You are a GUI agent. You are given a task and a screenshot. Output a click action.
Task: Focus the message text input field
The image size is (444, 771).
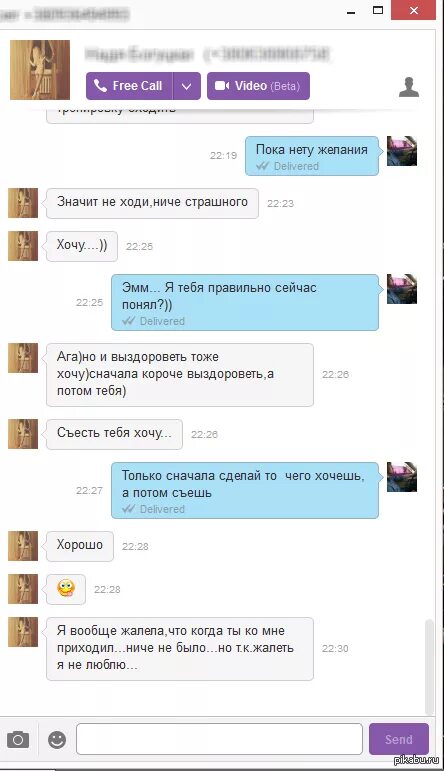tap(219, 739)
